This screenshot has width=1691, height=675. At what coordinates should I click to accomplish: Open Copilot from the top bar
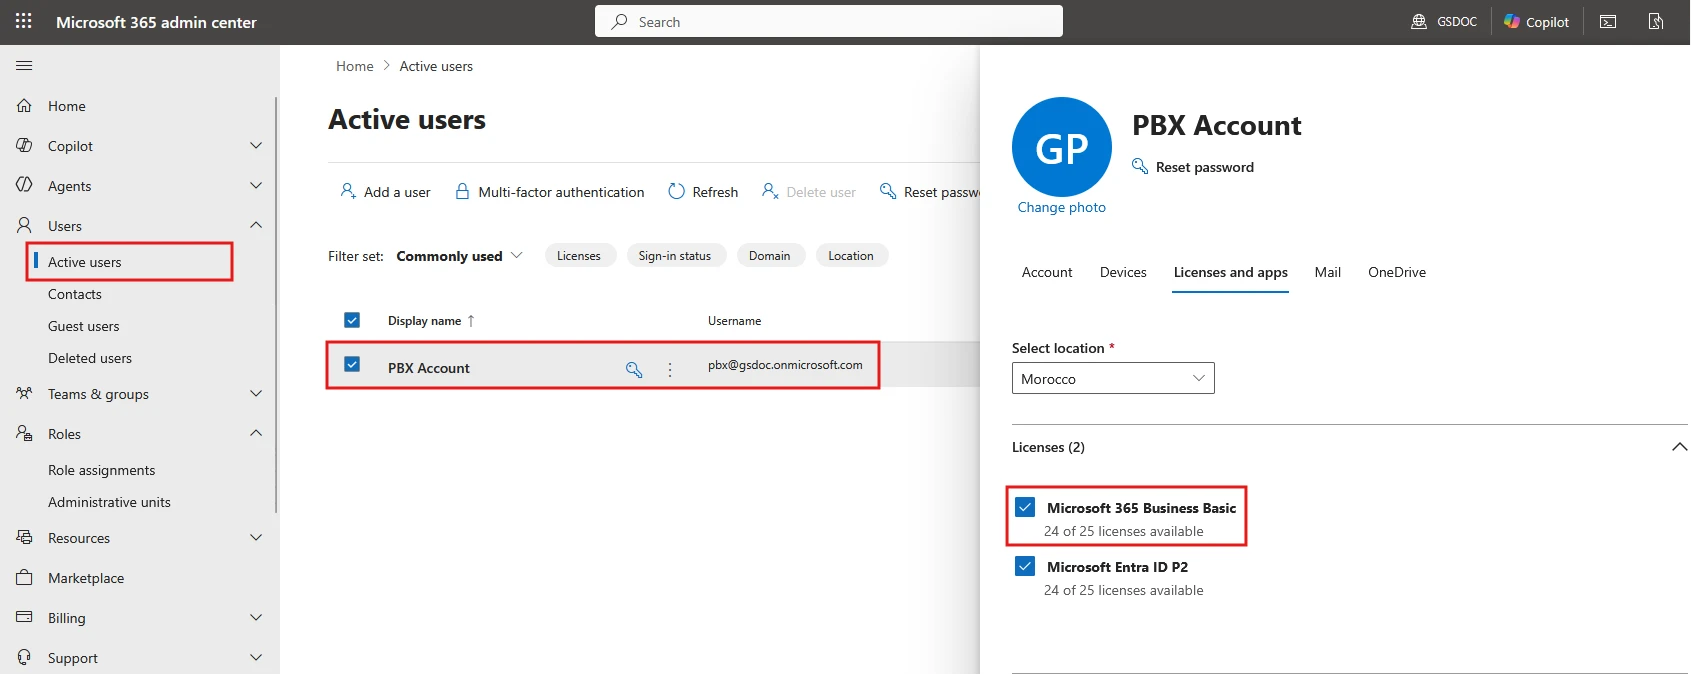point(1536,21)
